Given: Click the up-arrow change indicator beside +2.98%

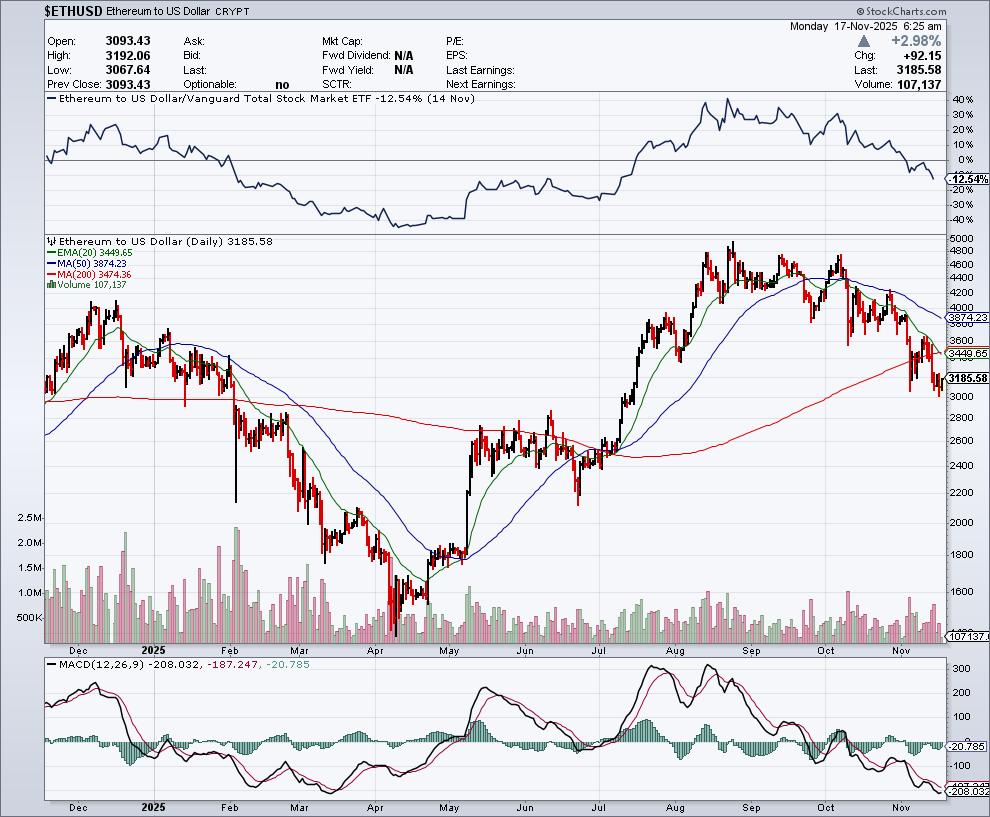Looking at the screenshot, I should 864,41.
